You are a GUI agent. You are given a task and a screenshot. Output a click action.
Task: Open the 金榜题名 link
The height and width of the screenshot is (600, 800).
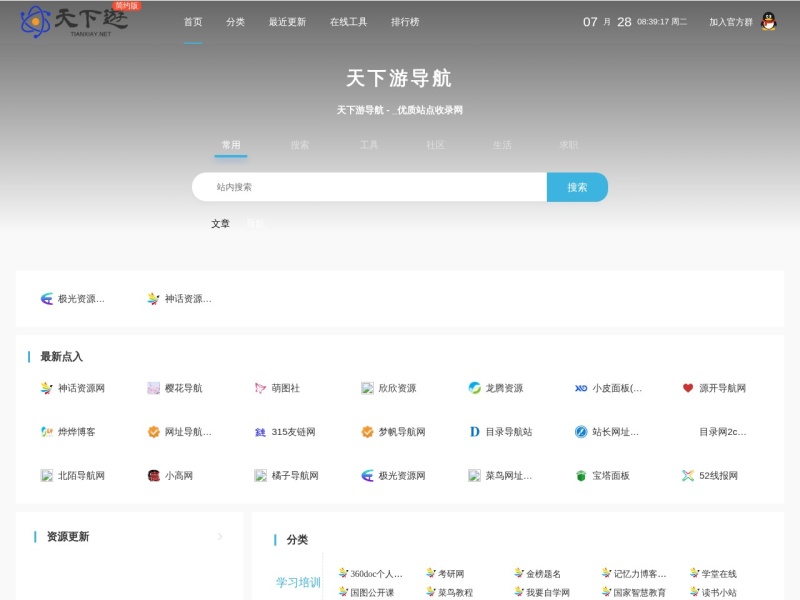pyautogui.click(x=543, y=574)
